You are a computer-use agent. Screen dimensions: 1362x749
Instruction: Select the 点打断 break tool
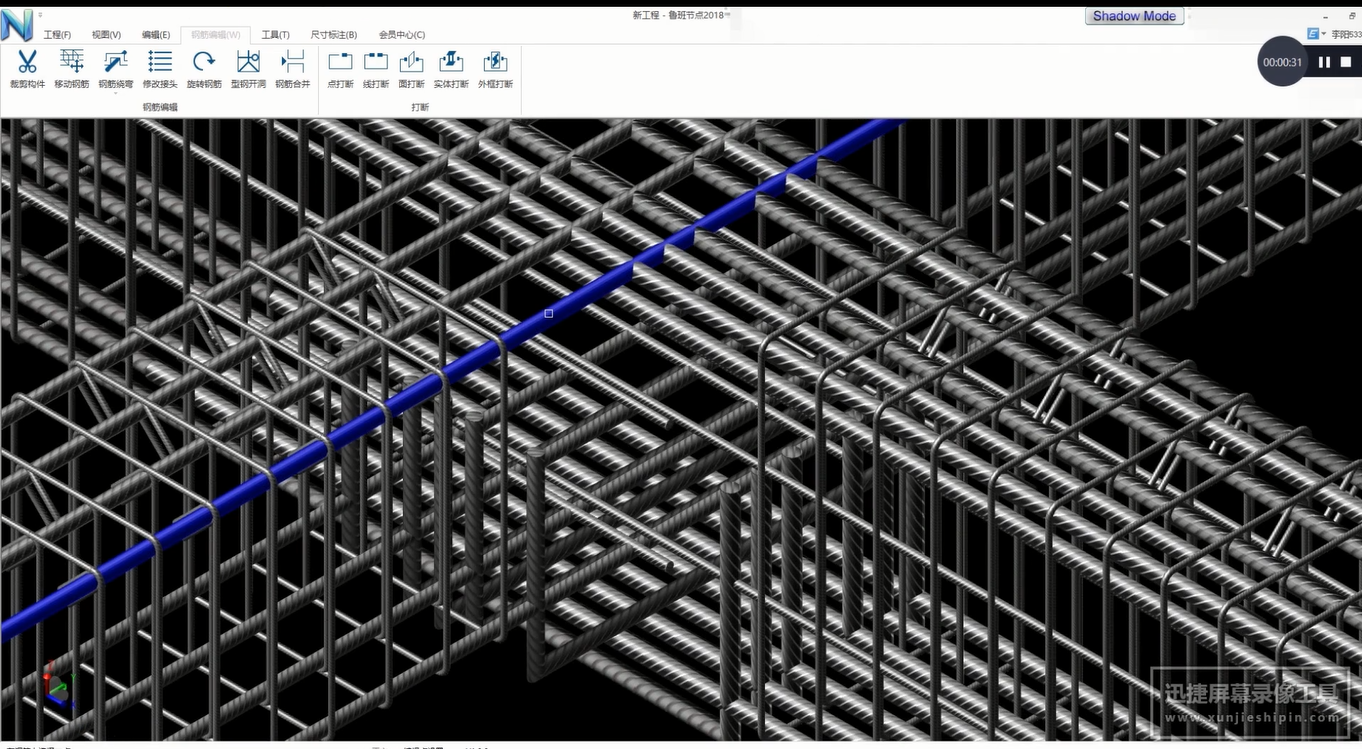(x=340, y=69)
